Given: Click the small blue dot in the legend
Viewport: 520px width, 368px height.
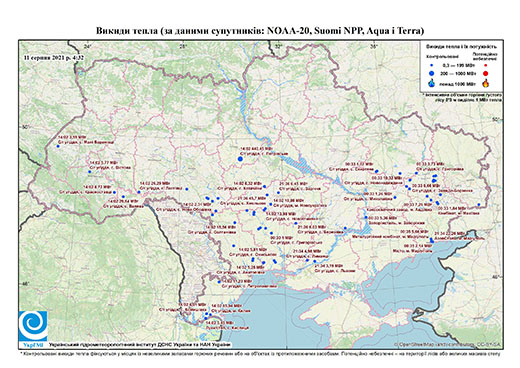Looking at the screenshot, I should (x=432, y=65).
